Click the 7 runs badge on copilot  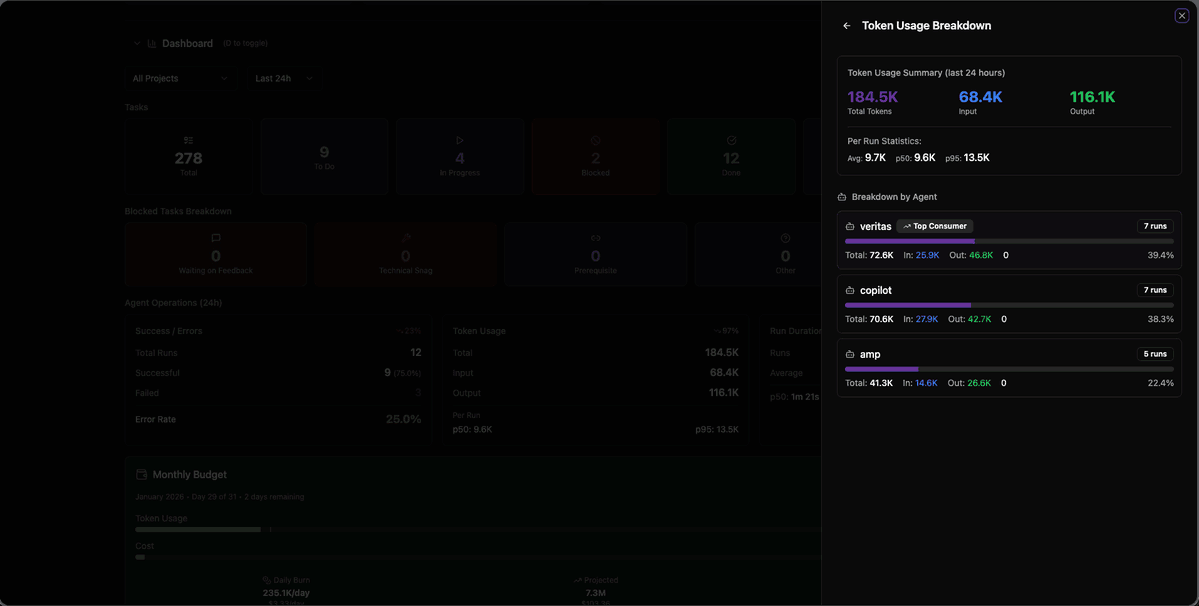(1154, 289)
